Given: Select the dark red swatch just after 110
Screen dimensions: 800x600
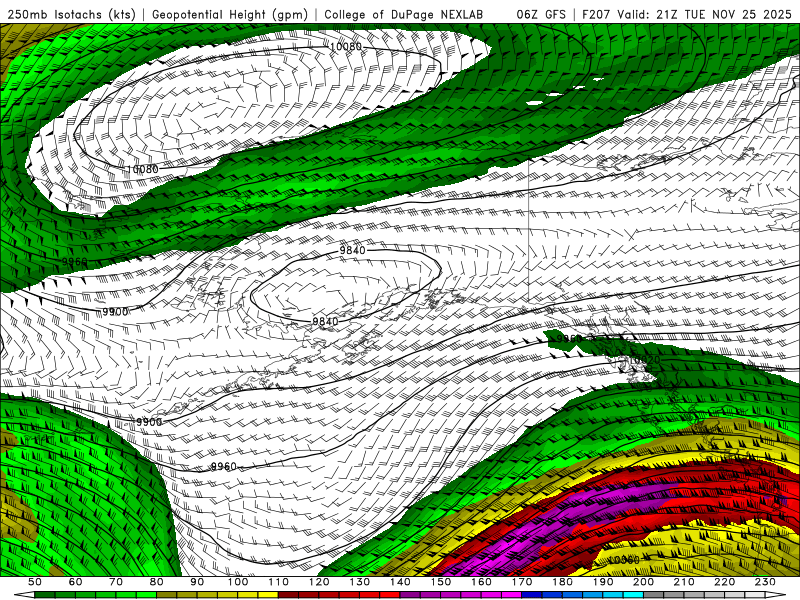Looking at the screenshot, I should 289,595.
